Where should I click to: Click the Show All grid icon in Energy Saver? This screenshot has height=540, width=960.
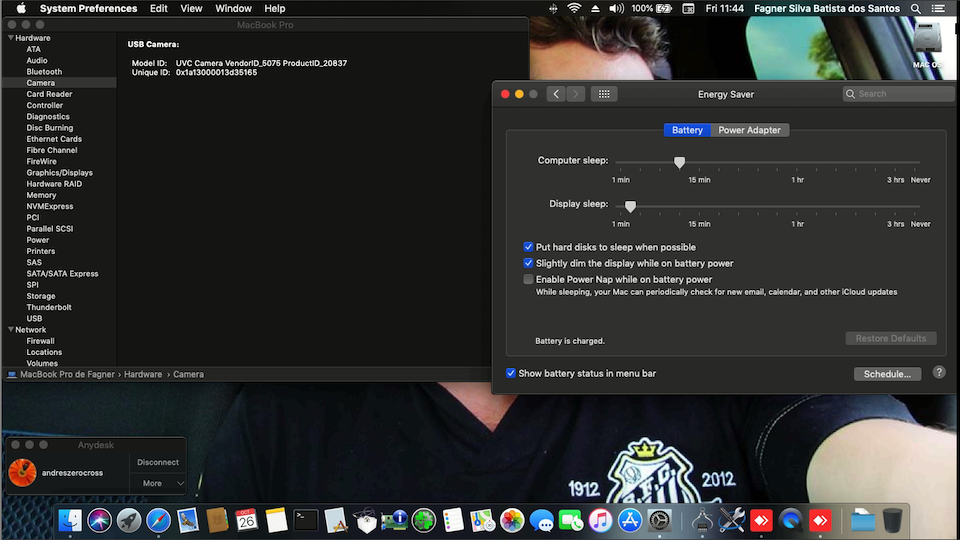(x=603, y=94)
